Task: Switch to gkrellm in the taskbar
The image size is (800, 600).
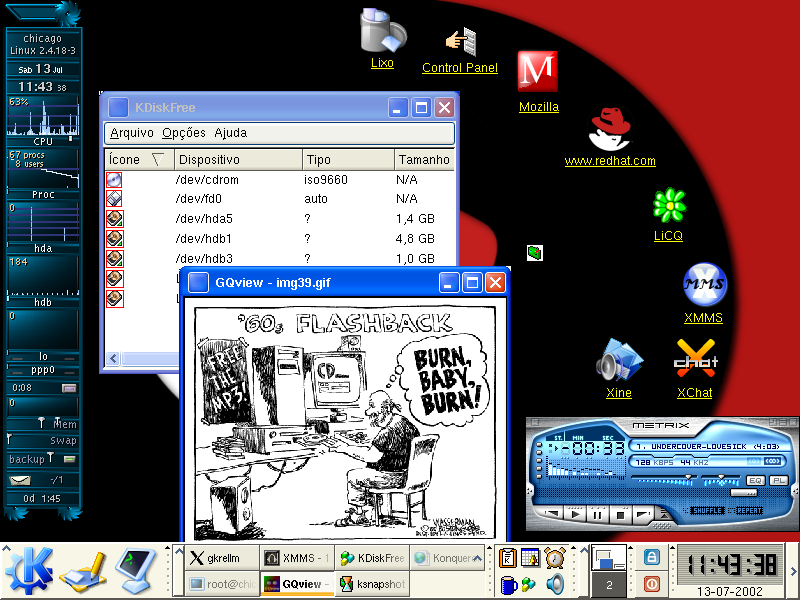Action: tap(222, 558)
